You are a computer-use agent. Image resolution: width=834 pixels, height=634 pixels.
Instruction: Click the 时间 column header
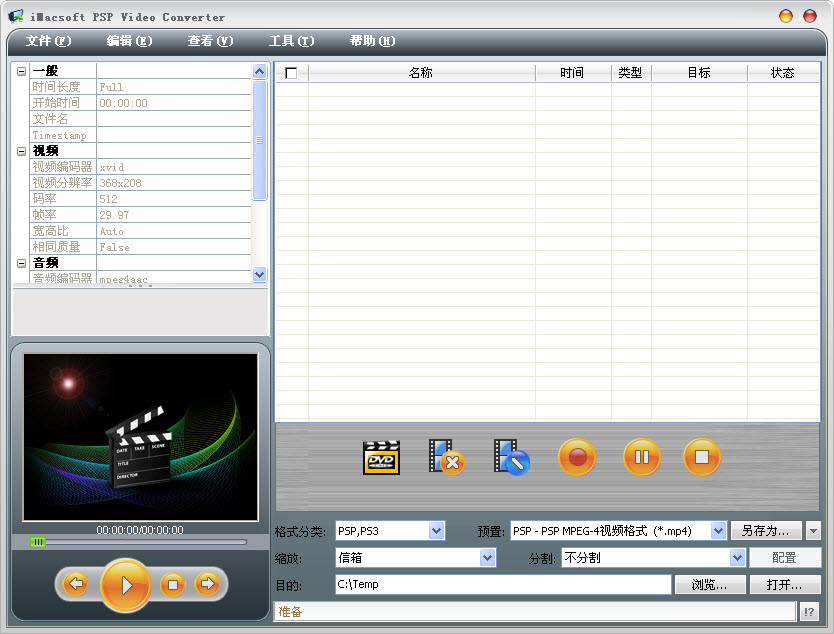(573, 73)
